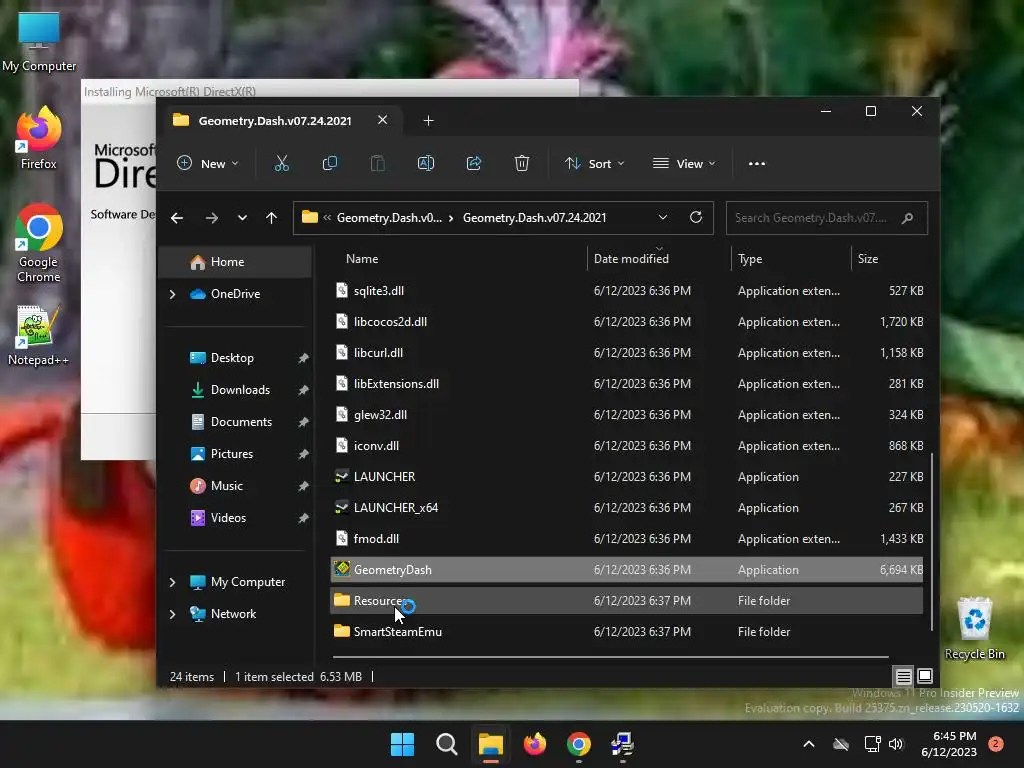This screenshot has width=1024, height=768.
Task: Open Firefox desktop shortcut
Action: (x=38, y=138)
